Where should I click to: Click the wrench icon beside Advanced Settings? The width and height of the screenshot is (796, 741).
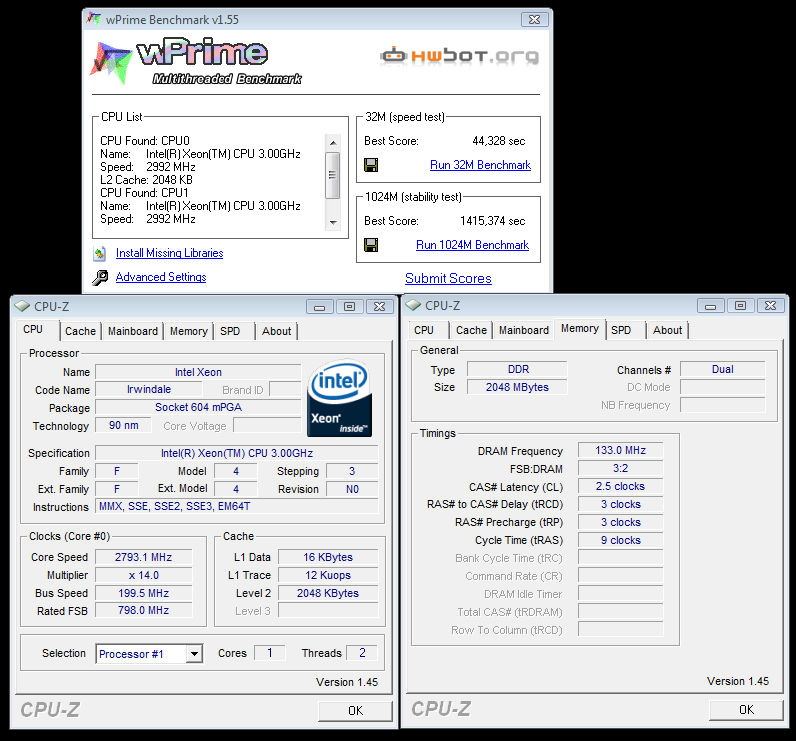click(100, 277)
